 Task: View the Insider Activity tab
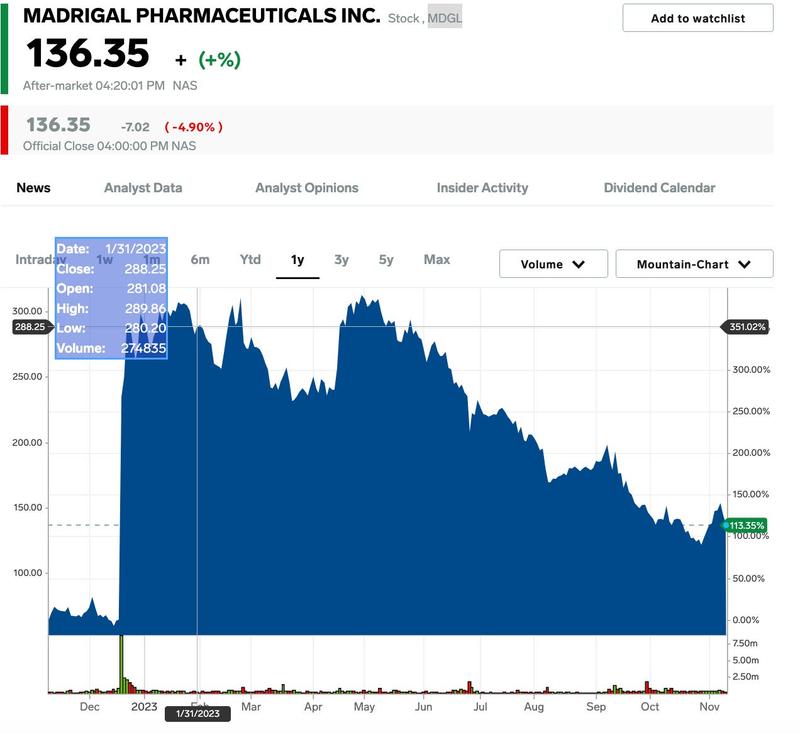tap(482, 188)
